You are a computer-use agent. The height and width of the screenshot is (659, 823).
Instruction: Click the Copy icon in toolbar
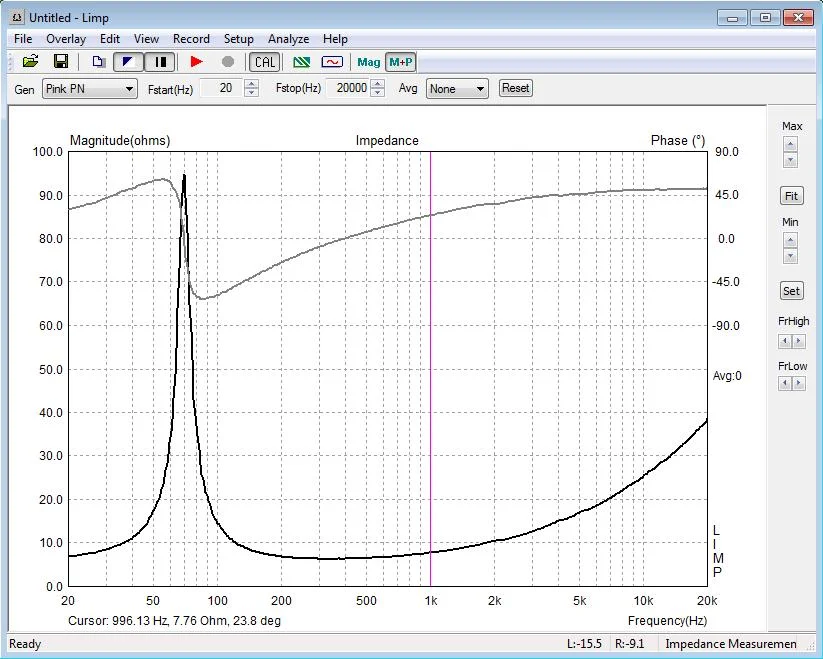click(x=98, y=62)
